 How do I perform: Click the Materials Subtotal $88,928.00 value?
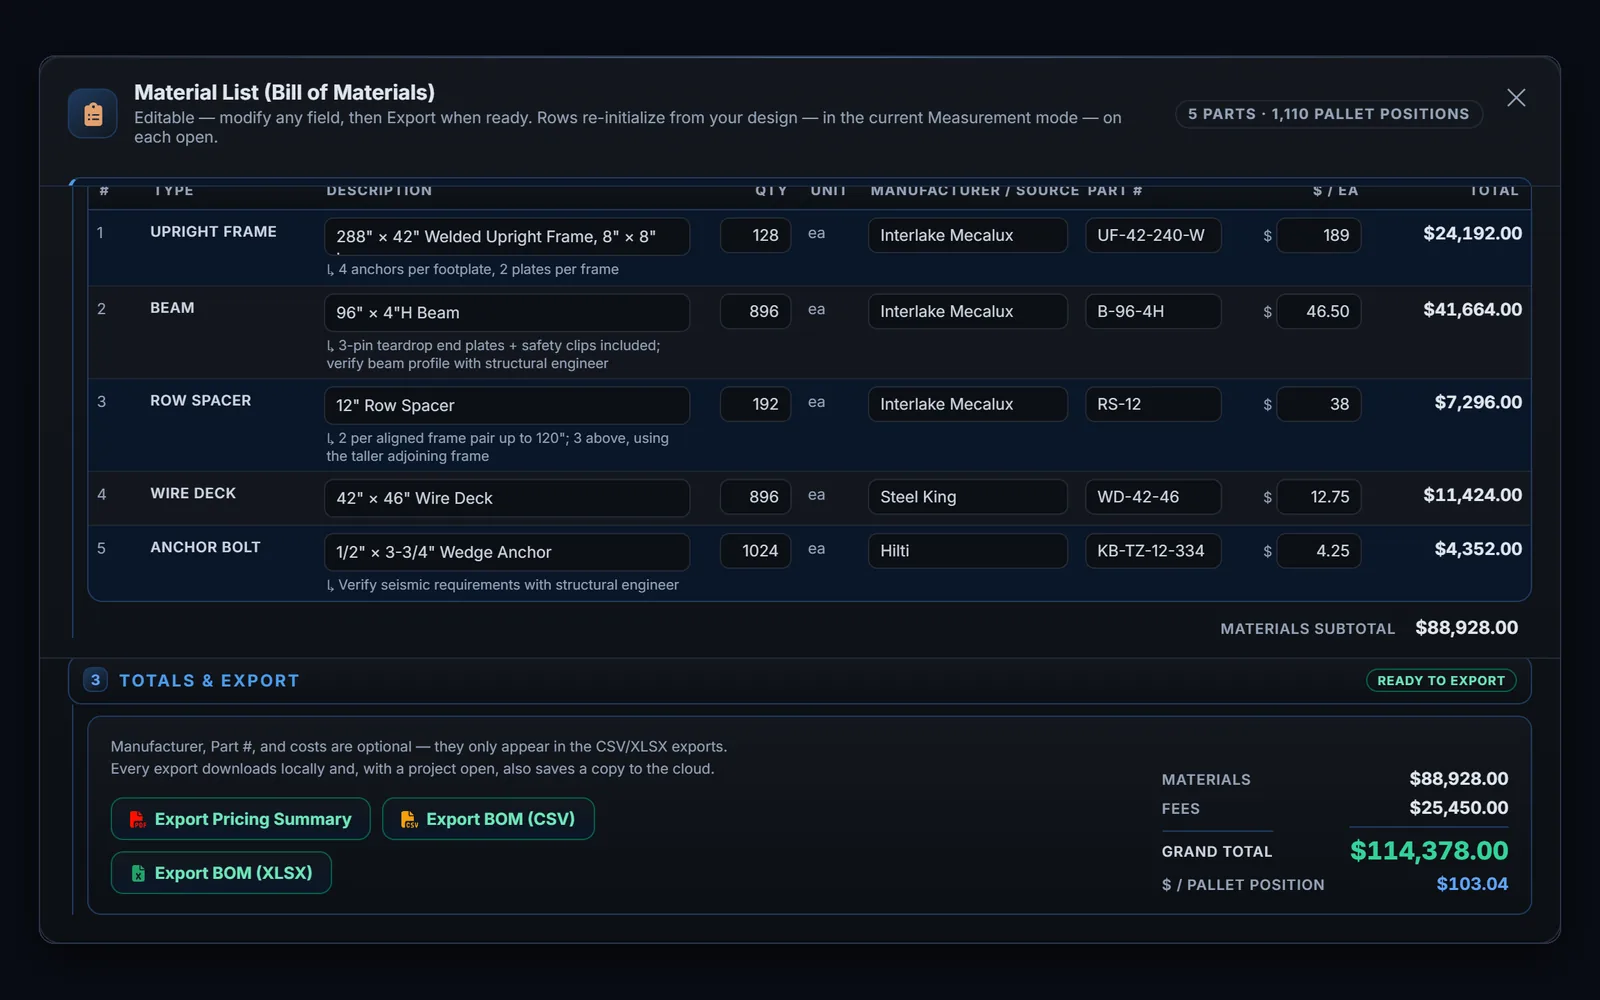coord(1466,628)
